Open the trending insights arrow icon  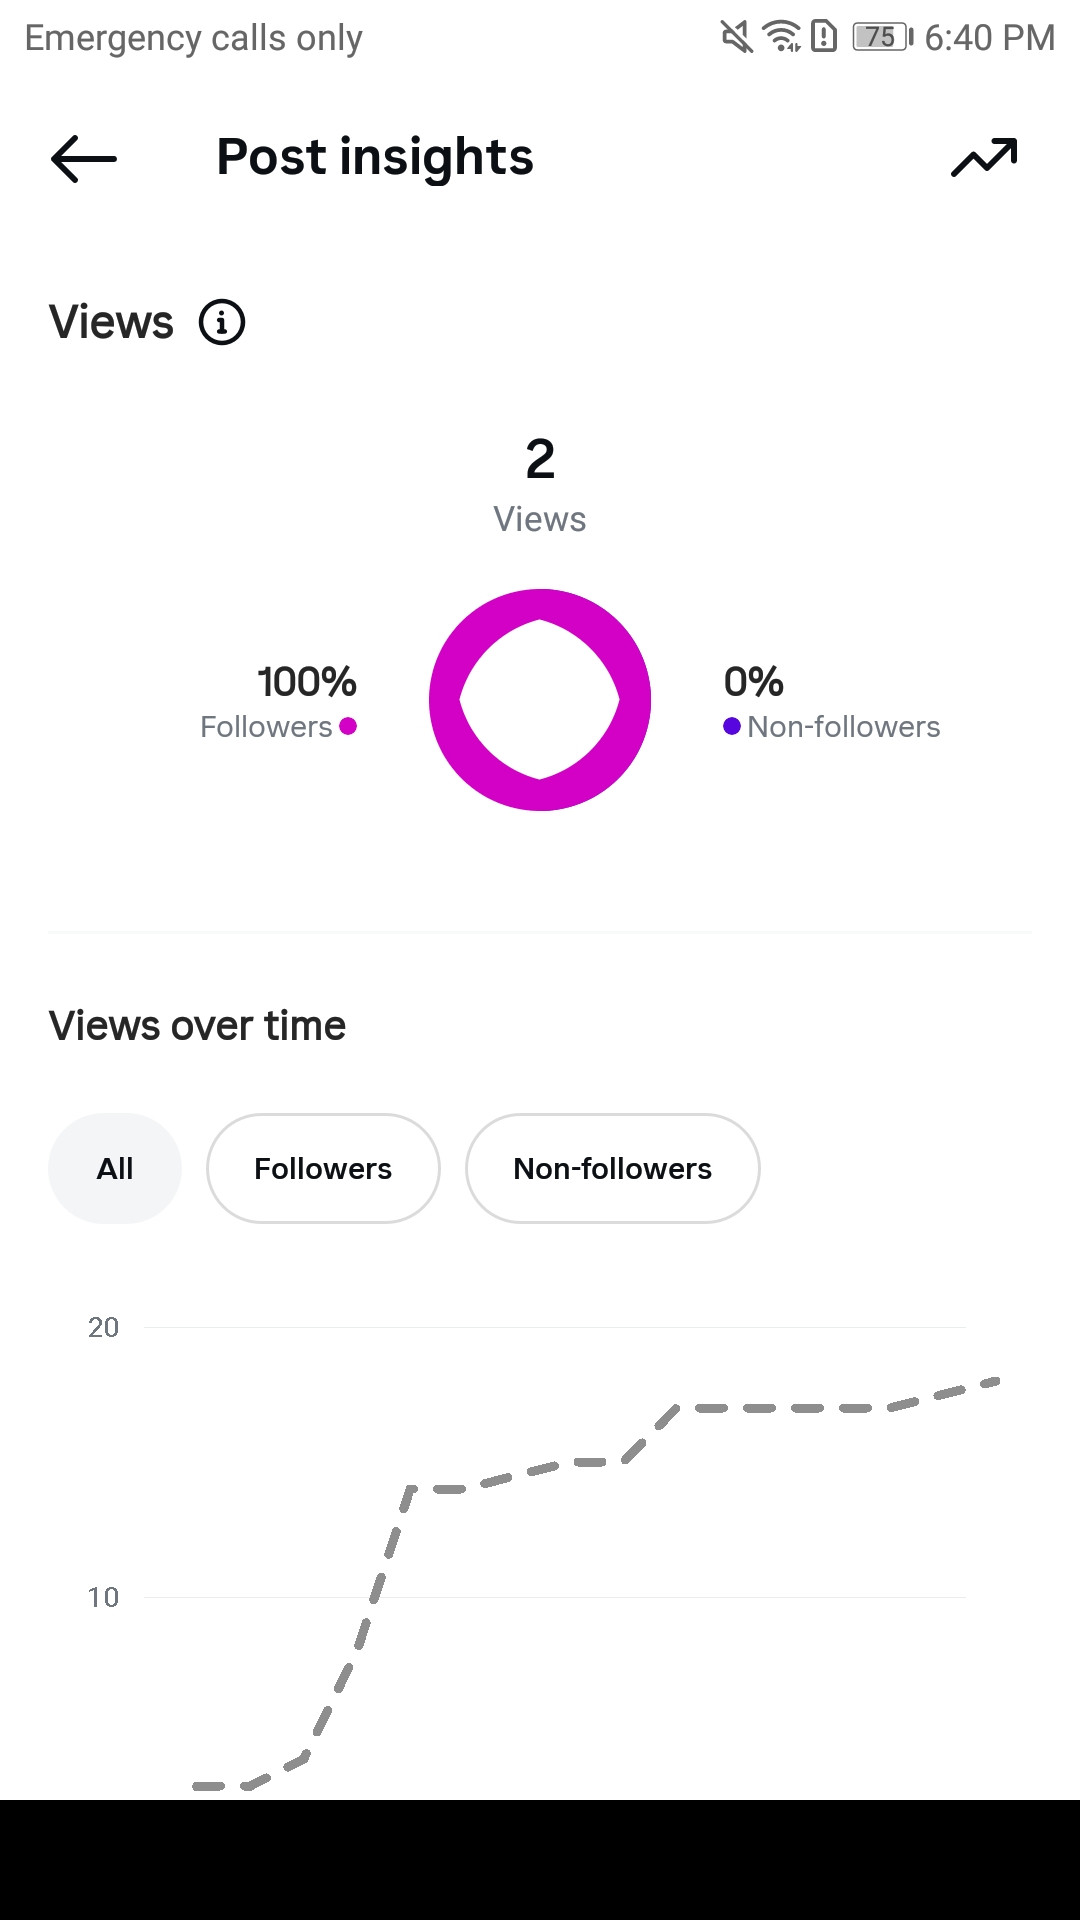984,157
